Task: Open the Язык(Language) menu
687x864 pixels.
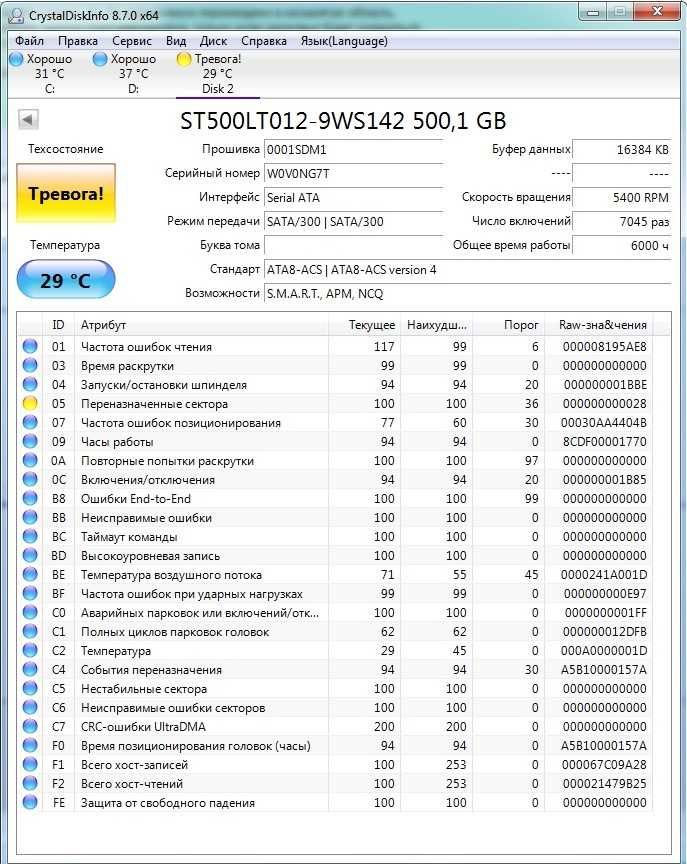Action: point(344,41)
